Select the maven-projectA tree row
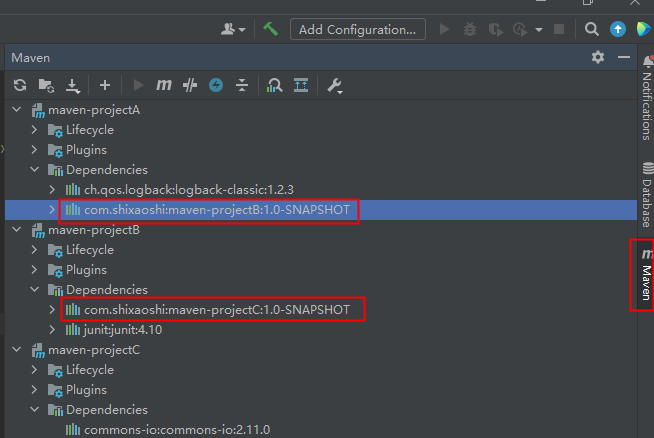The height and width of the screenshot is (438, 654). pyautogui.click(x=321, y=110)
